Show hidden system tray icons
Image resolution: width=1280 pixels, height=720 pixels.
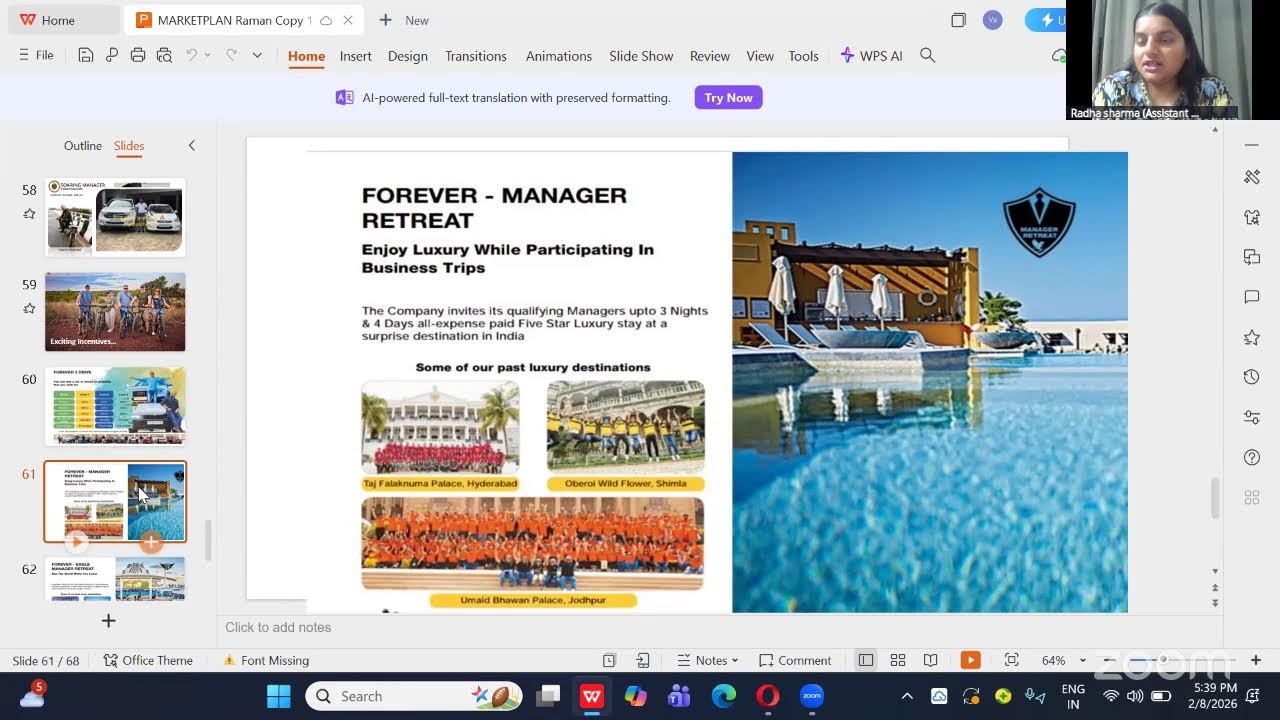tap(907, 696)
